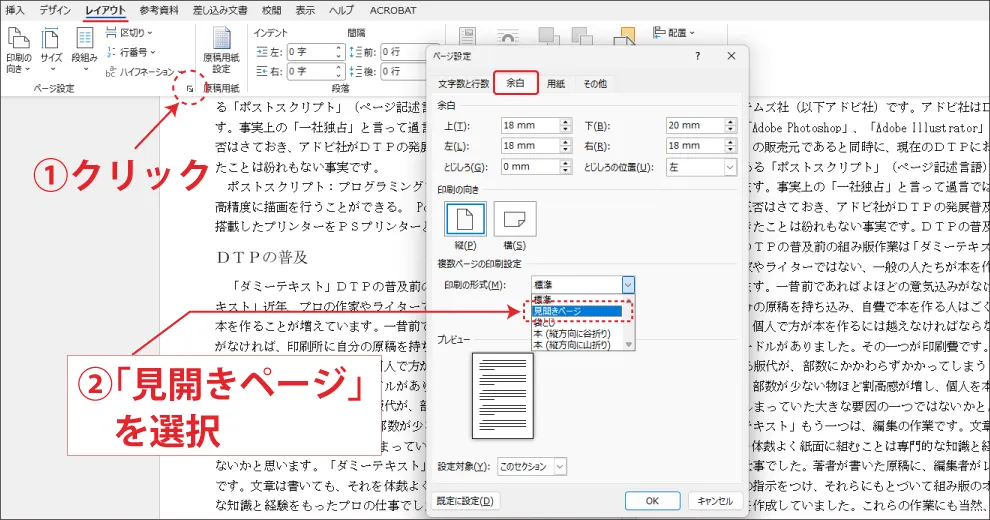Choose 標準 in the dropdown list
990x520 pixels.
(578, 299)
